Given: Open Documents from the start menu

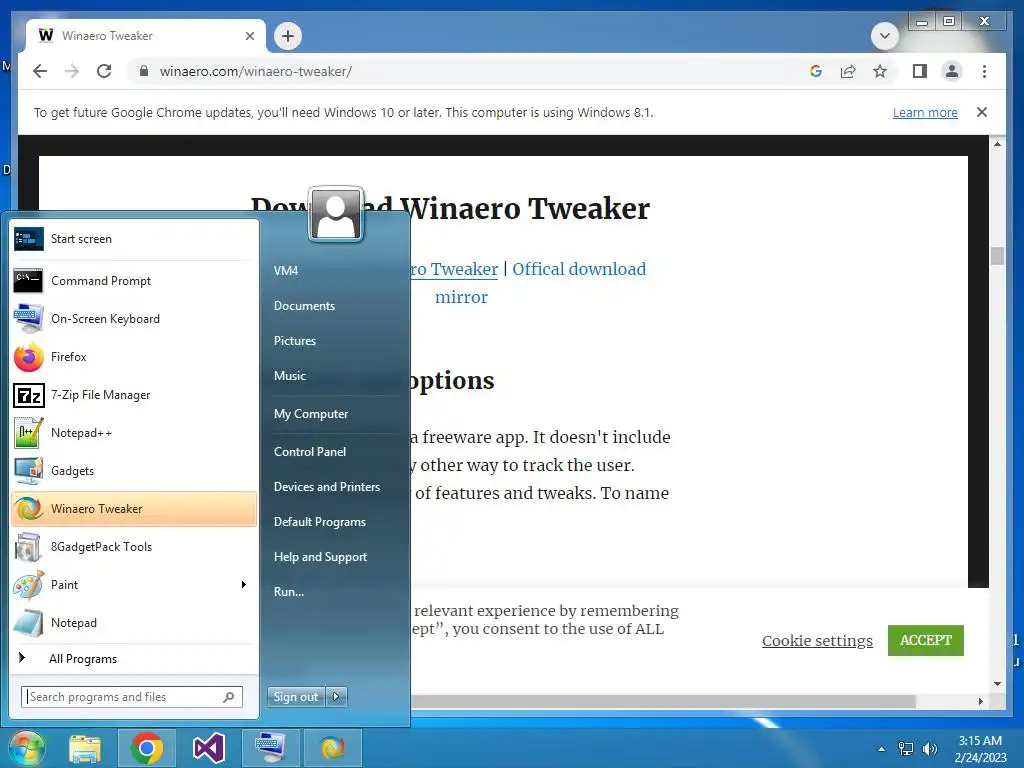Looking at the screenshot, I should [x=304, y=306].
